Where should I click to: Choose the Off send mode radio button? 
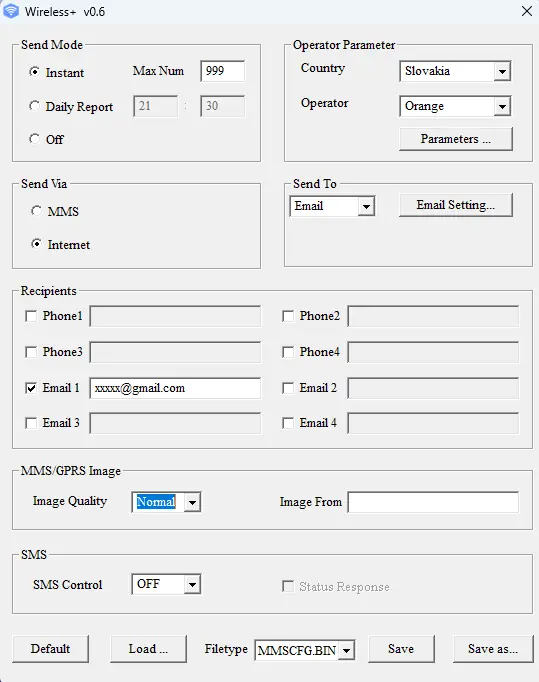click(x=34, y=139)
